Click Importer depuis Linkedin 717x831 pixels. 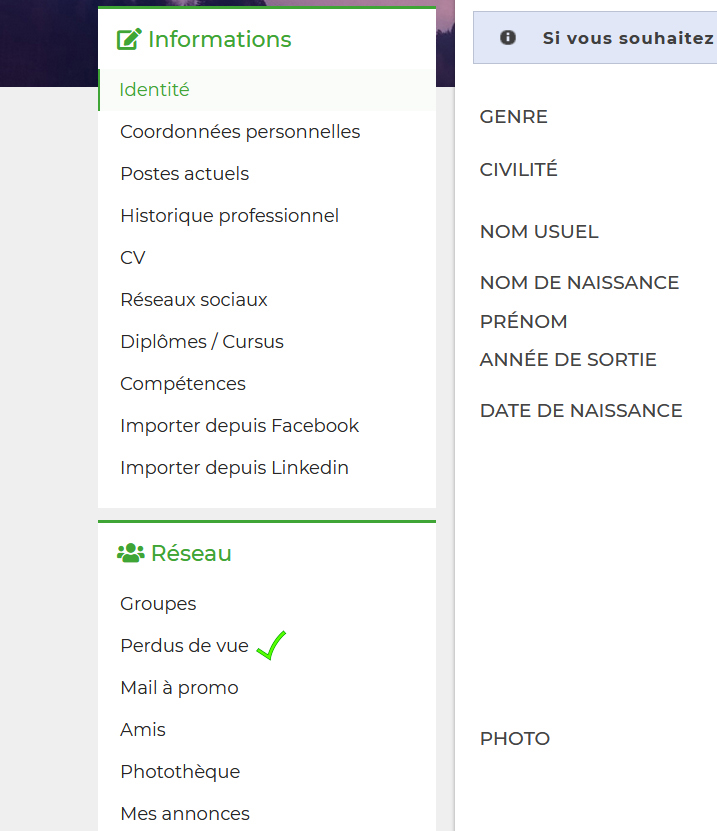point(234,468)
